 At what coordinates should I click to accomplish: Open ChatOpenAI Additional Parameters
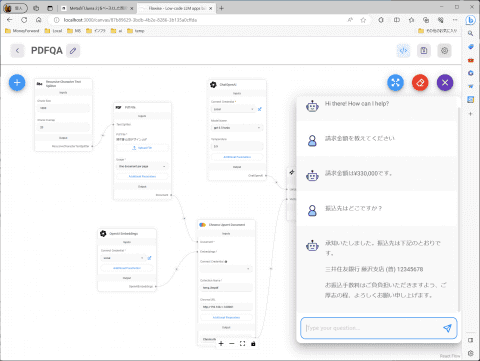[237, 157]
